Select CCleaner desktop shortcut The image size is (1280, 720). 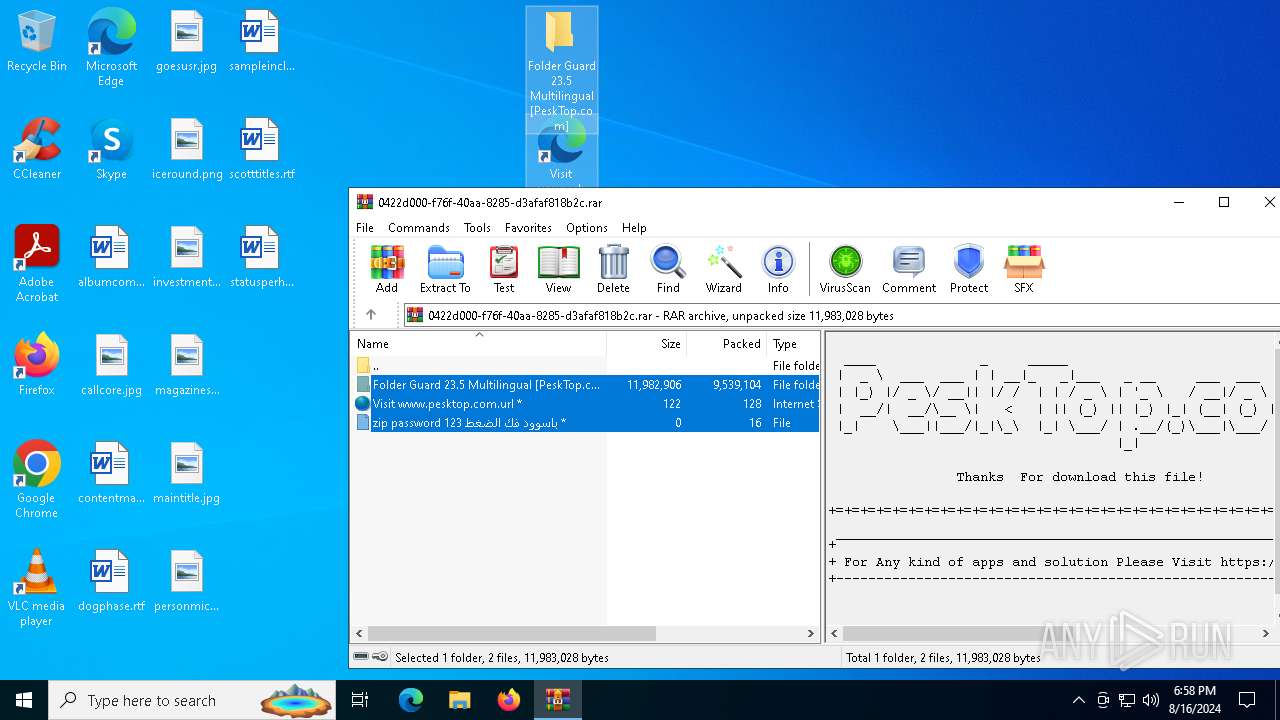(37, 150)
